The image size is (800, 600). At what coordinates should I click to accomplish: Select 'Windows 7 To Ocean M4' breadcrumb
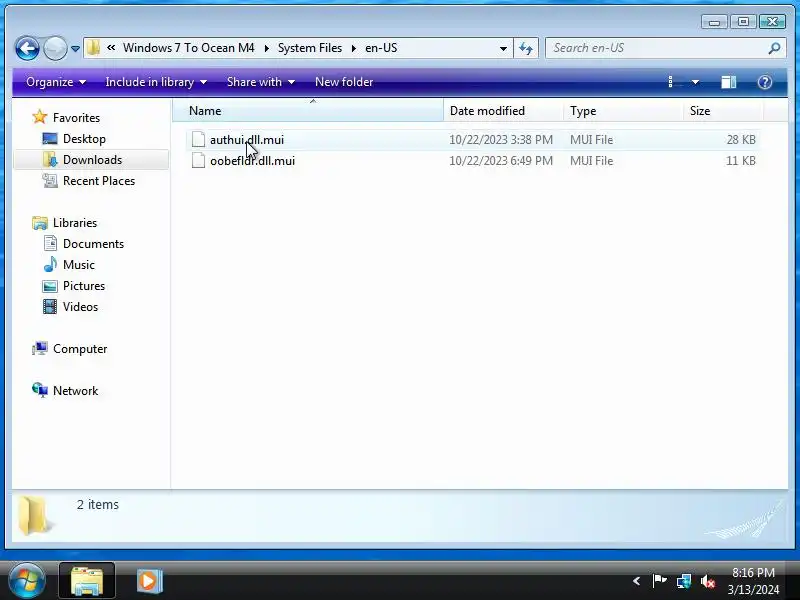pyautogui.click(x=188, y=48)
